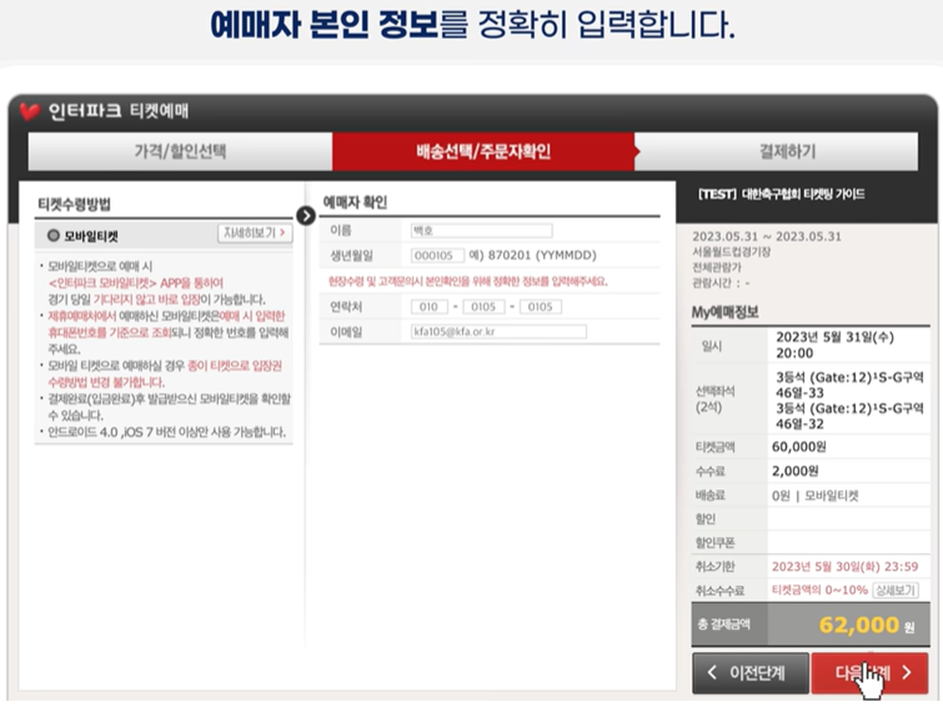The image size is (943, 707).
Task: Click the seat entry 46열-33
Action: (800, 393)
